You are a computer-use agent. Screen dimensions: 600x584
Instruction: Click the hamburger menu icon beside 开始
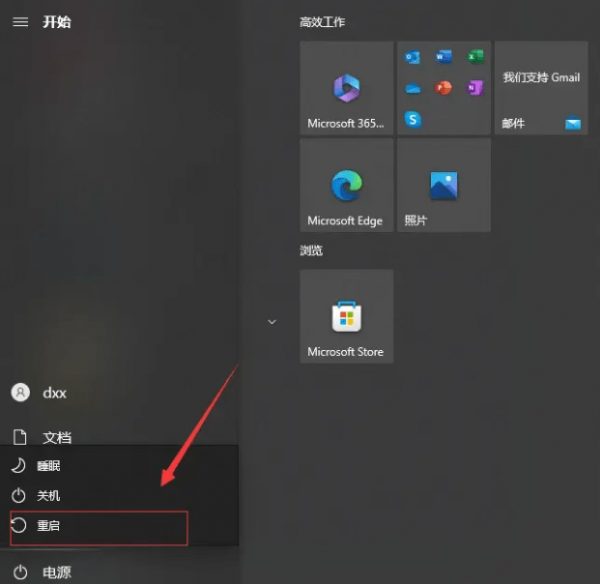tap(20, 22)
